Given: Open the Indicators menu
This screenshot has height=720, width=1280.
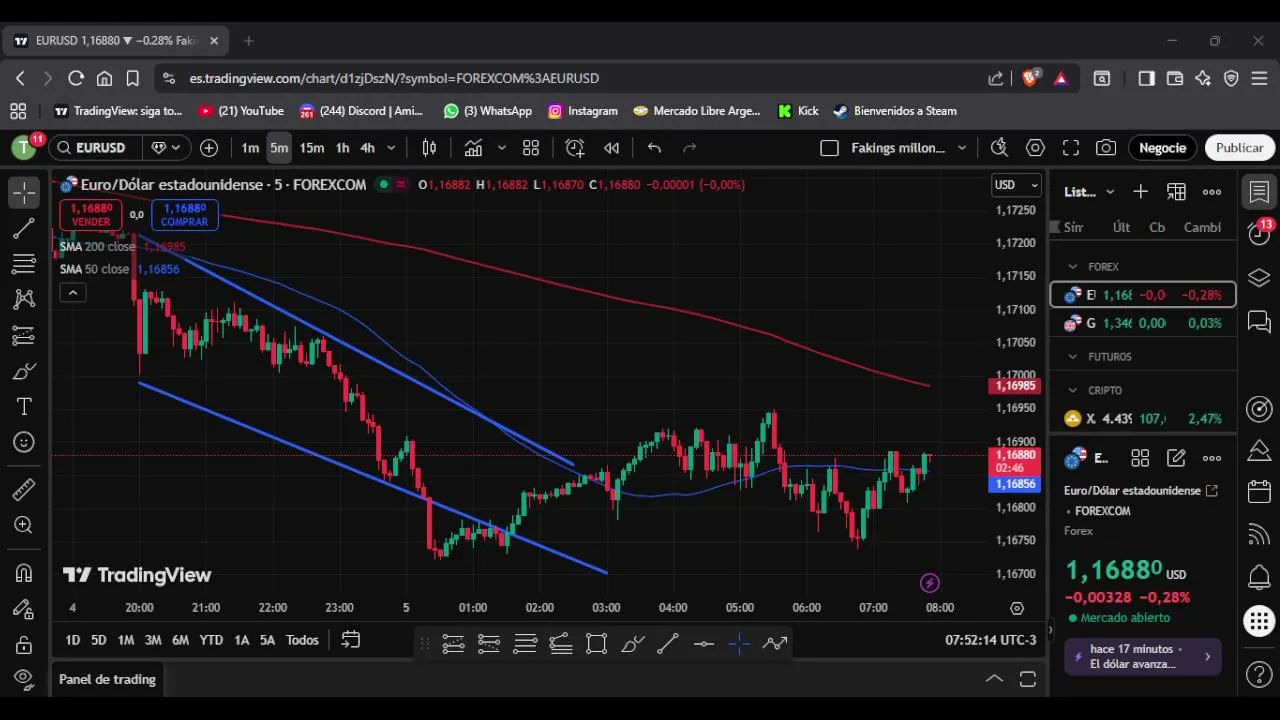Looking at the screenshot, I should (473, 148).
